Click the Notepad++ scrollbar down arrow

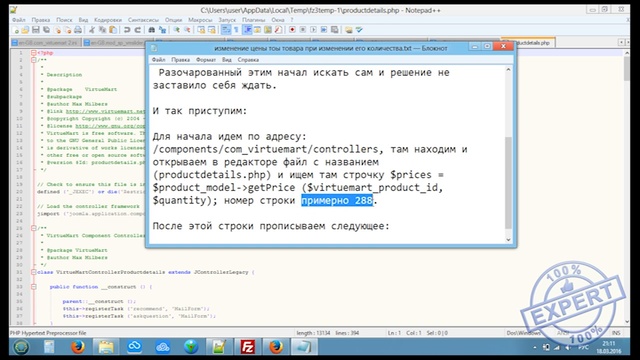coord(627,322)
